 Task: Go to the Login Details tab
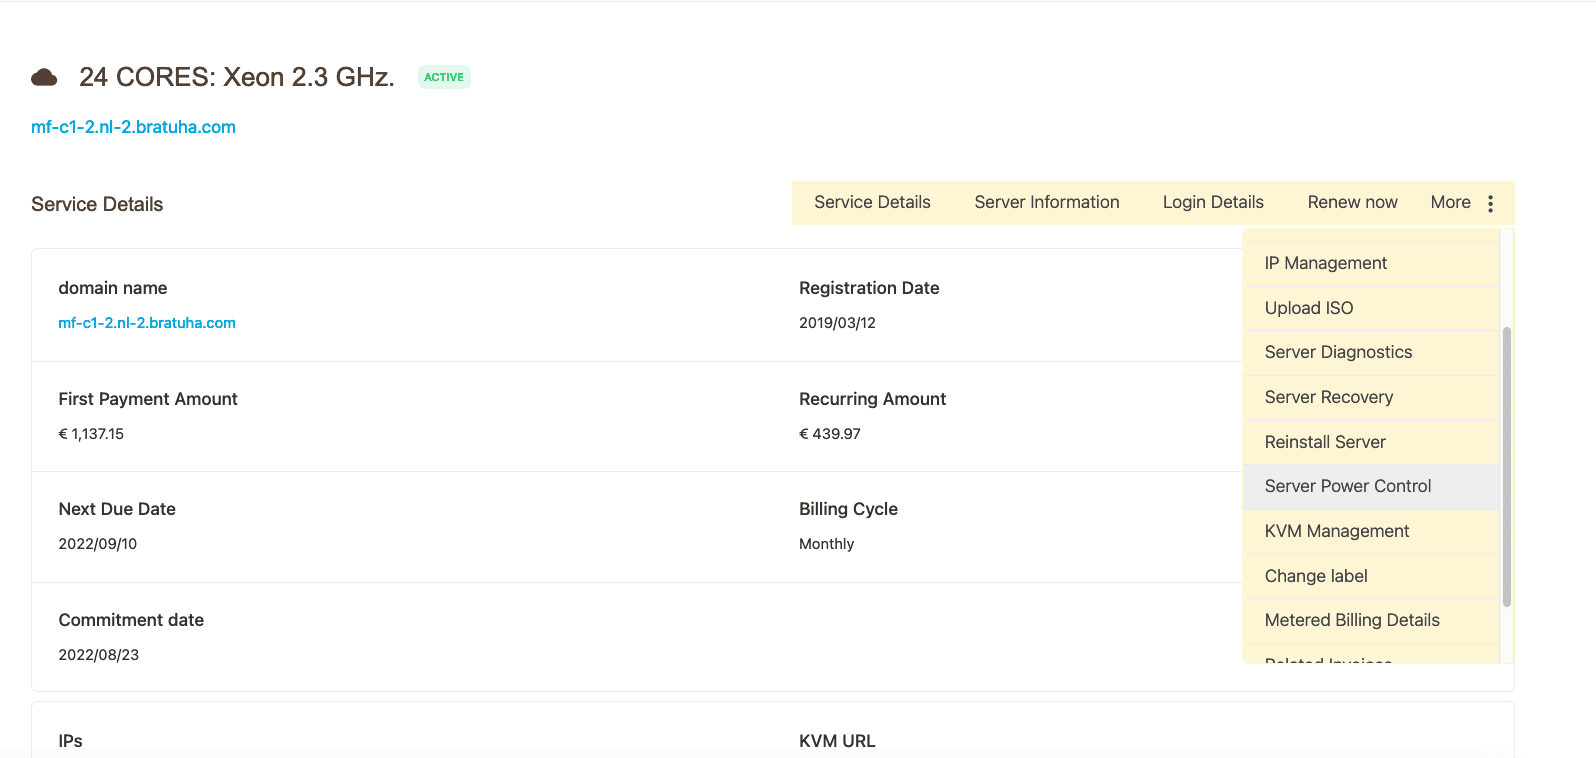(1213, 203)
